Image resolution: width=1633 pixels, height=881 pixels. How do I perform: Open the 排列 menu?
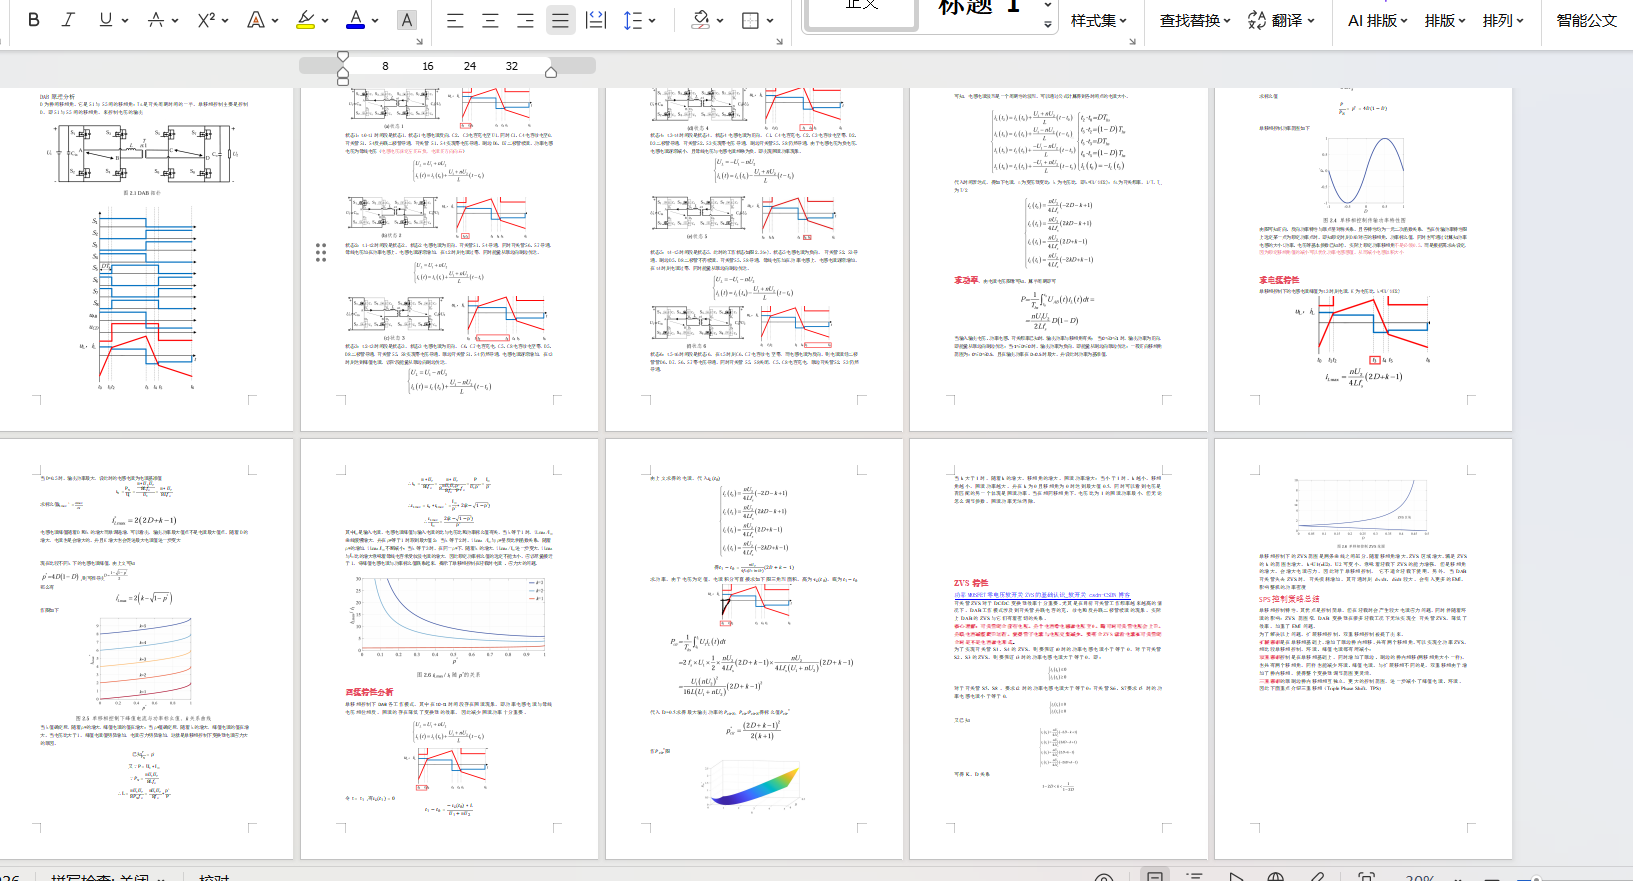[x=1503, y=20]
